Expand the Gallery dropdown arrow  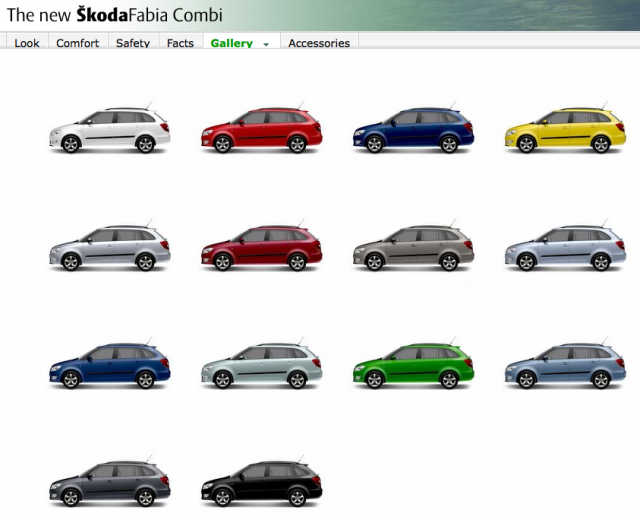pos(266,44)
